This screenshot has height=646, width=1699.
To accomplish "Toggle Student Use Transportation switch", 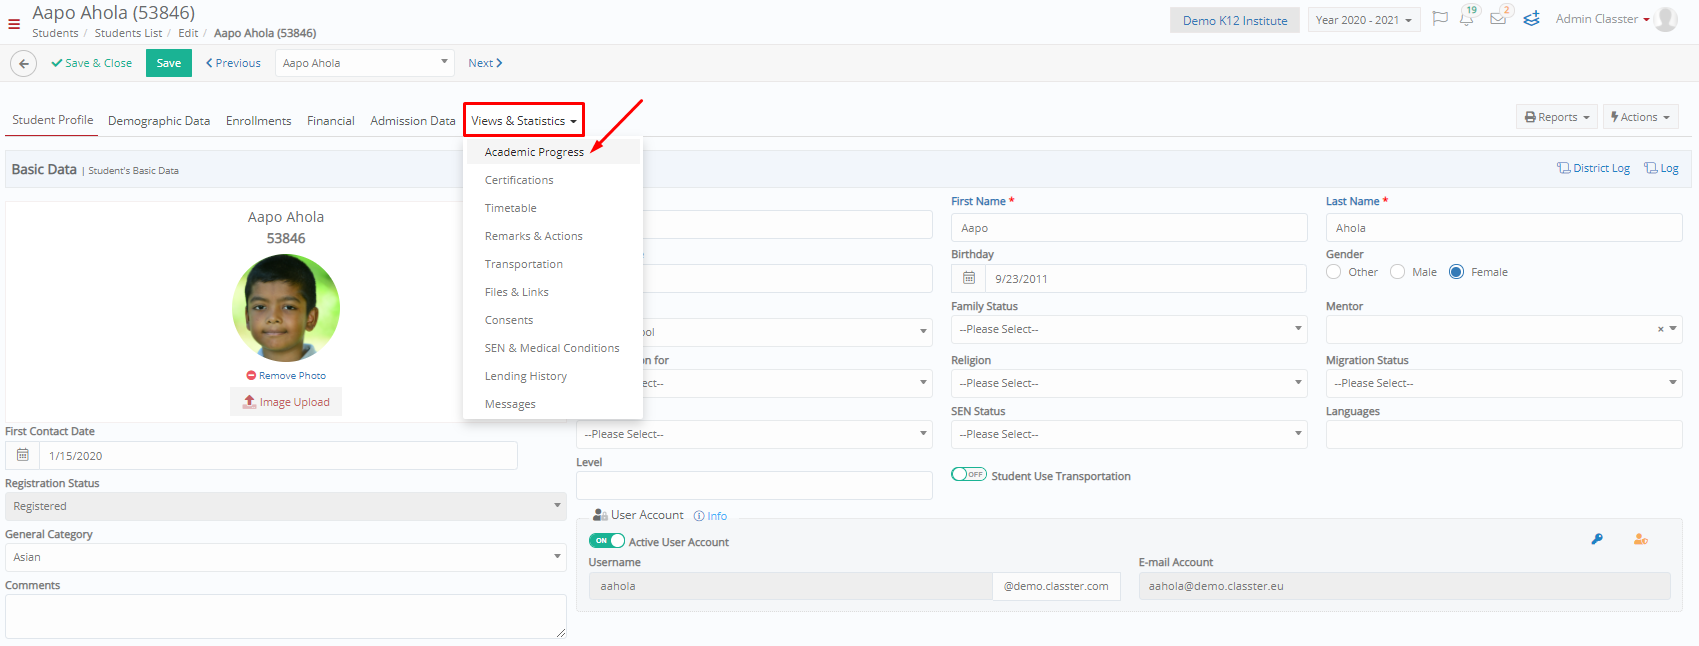I will [969, 475].
